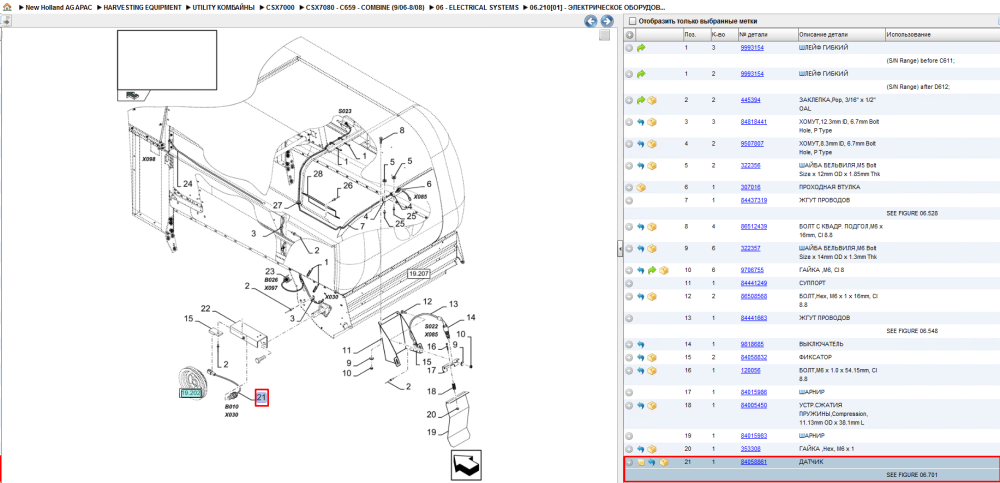Click the box icon on row 84005450
The height and width of the screenshot is (483, 1000).
pyautogui.click(x=652, y=405)
